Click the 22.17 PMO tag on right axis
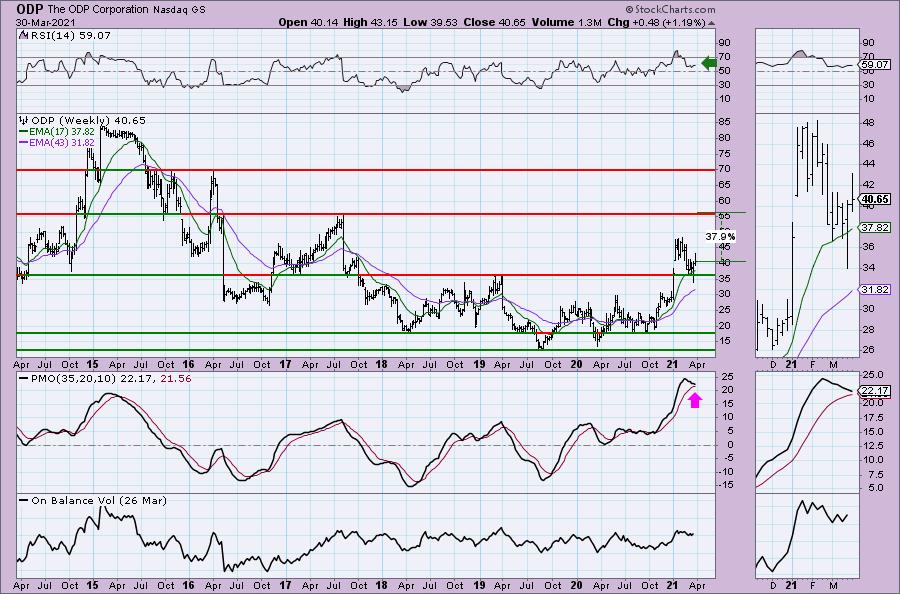The width and height of the screenshot is (900, 594). click(875, 391)
